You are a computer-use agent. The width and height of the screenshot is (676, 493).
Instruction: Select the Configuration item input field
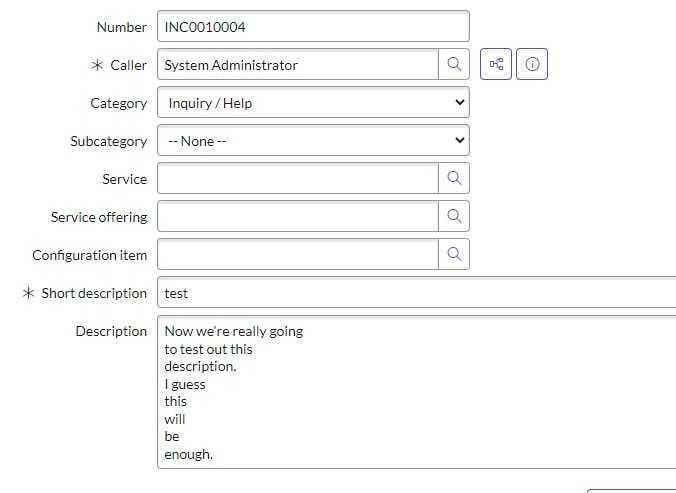click(298, 254)
